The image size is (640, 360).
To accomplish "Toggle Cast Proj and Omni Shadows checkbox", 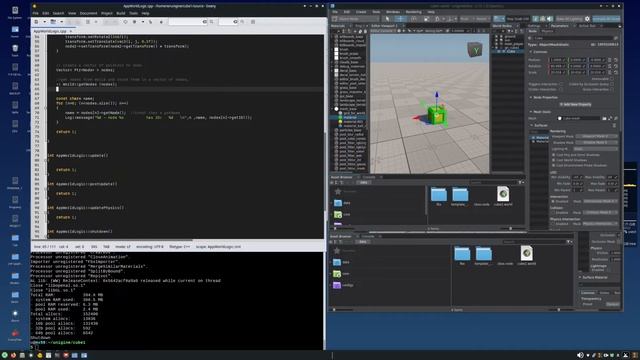I will 553,155.
